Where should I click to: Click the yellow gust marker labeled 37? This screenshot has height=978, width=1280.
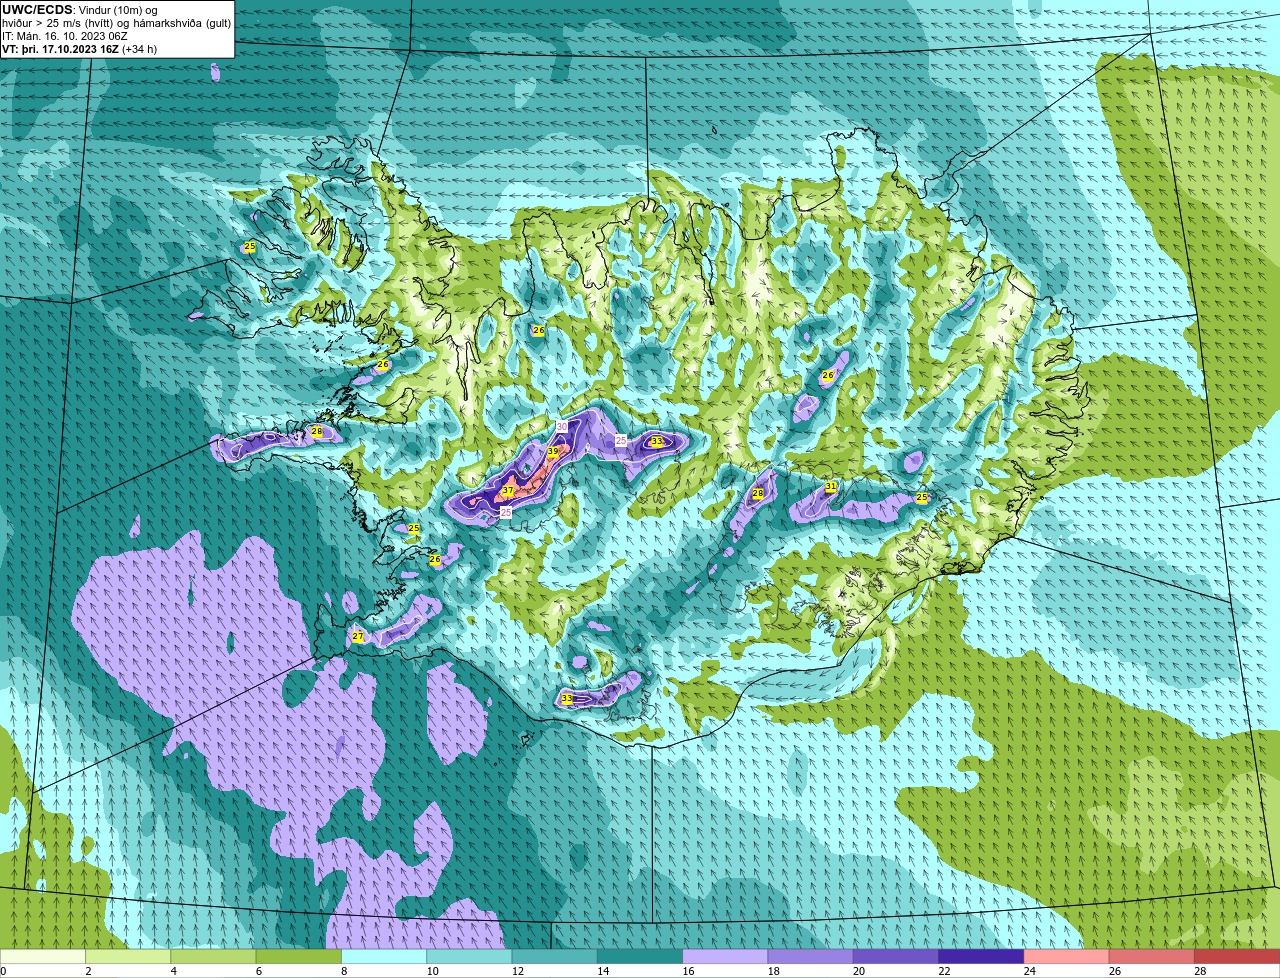[508, 491]
